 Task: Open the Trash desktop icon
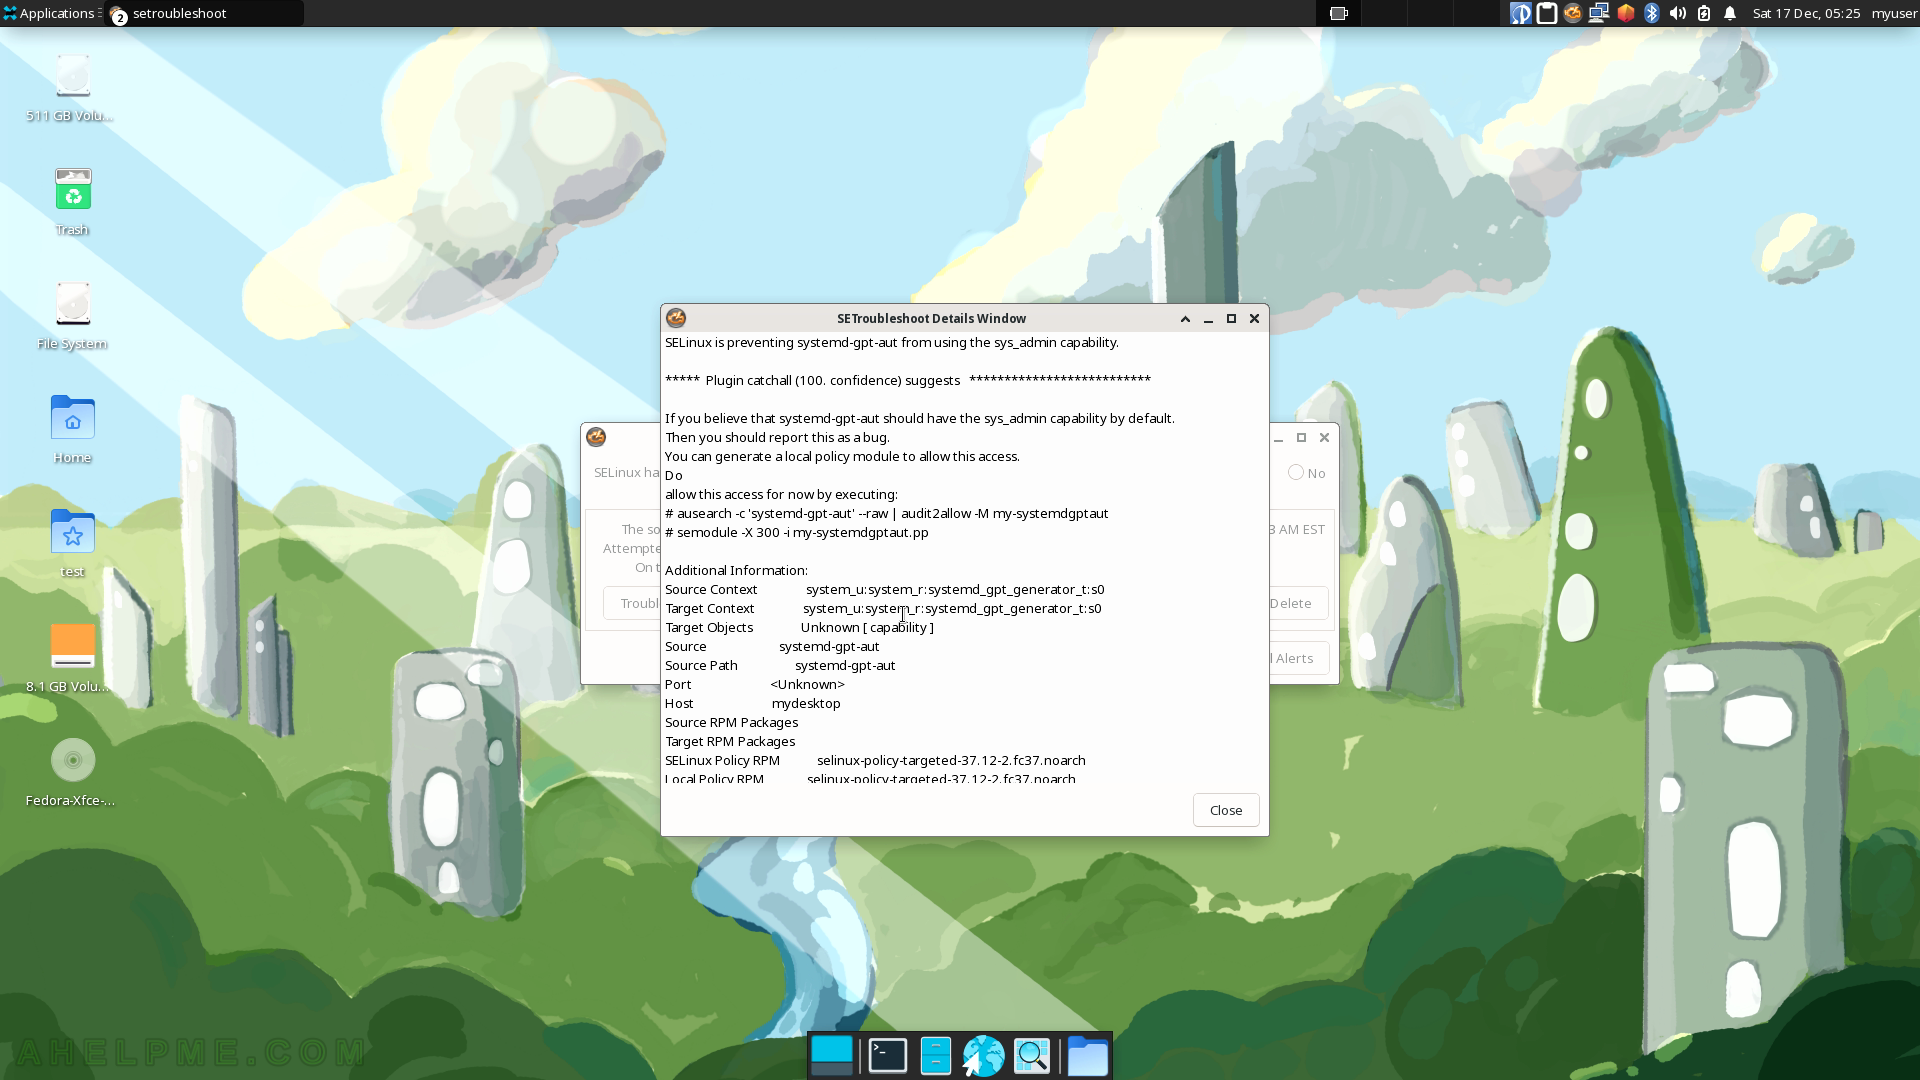click(72, 201)
